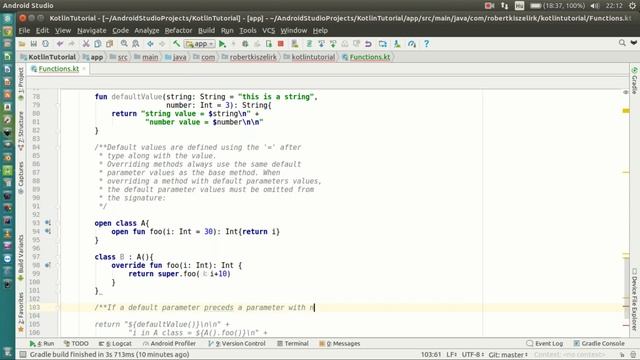640x360 pixels.
Task: Click the Synchronize toolbar icon
Action: pos(45,44)
